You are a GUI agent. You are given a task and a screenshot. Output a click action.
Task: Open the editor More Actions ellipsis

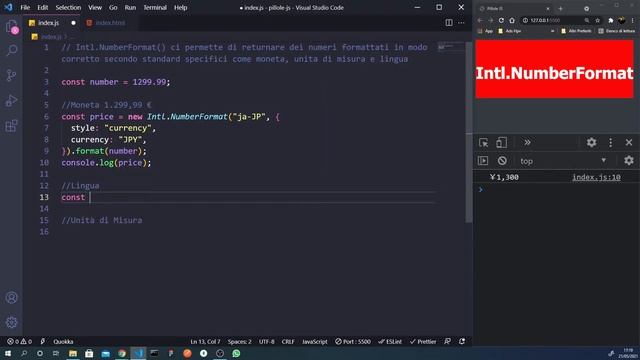(x=461, y=23)
